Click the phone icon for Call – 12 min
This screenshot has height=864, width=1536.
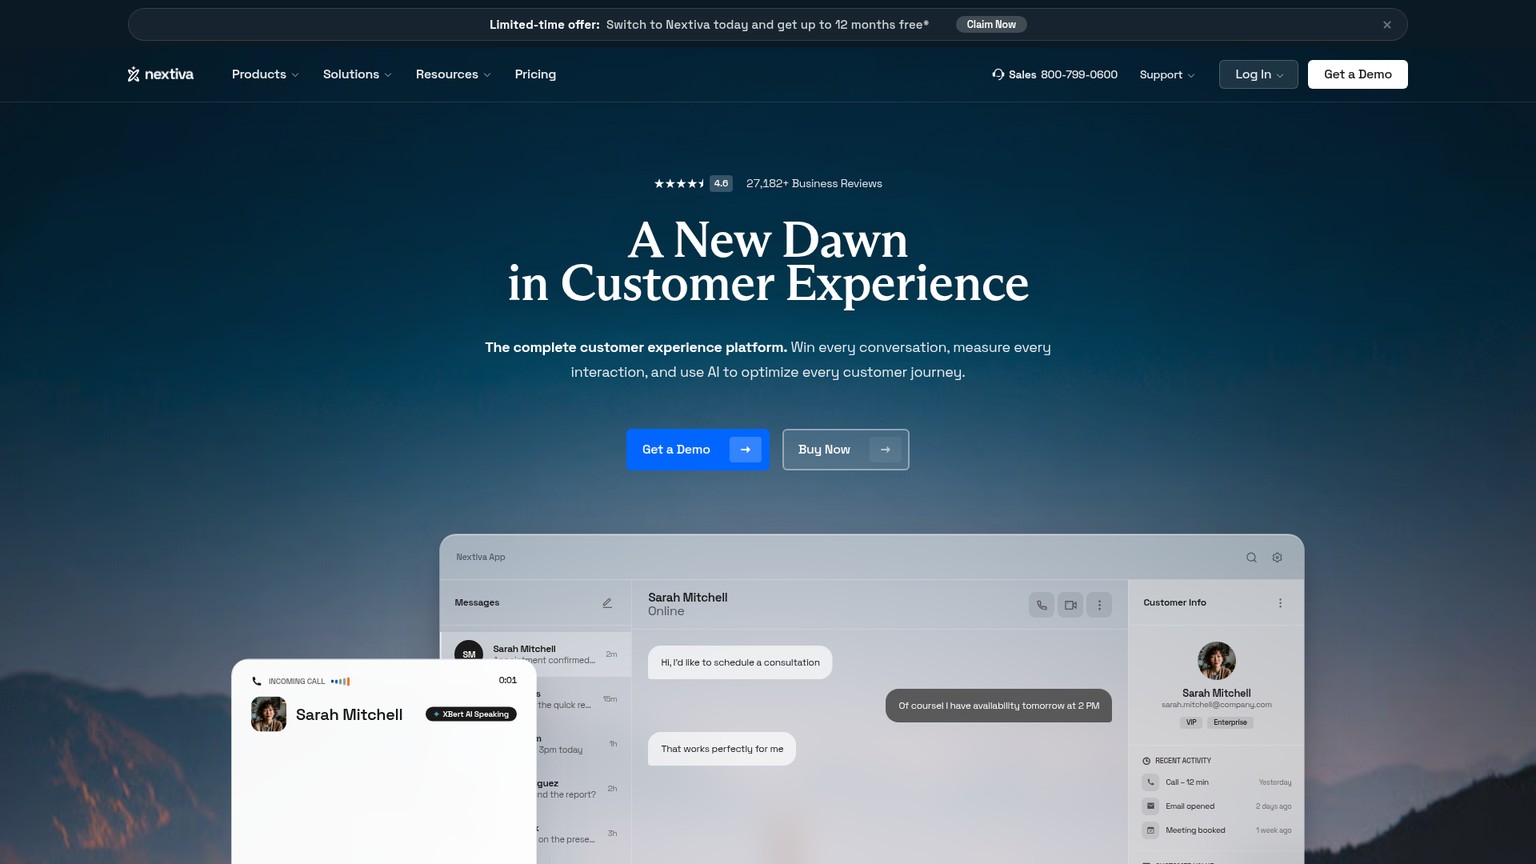[x=1150, y=782]
